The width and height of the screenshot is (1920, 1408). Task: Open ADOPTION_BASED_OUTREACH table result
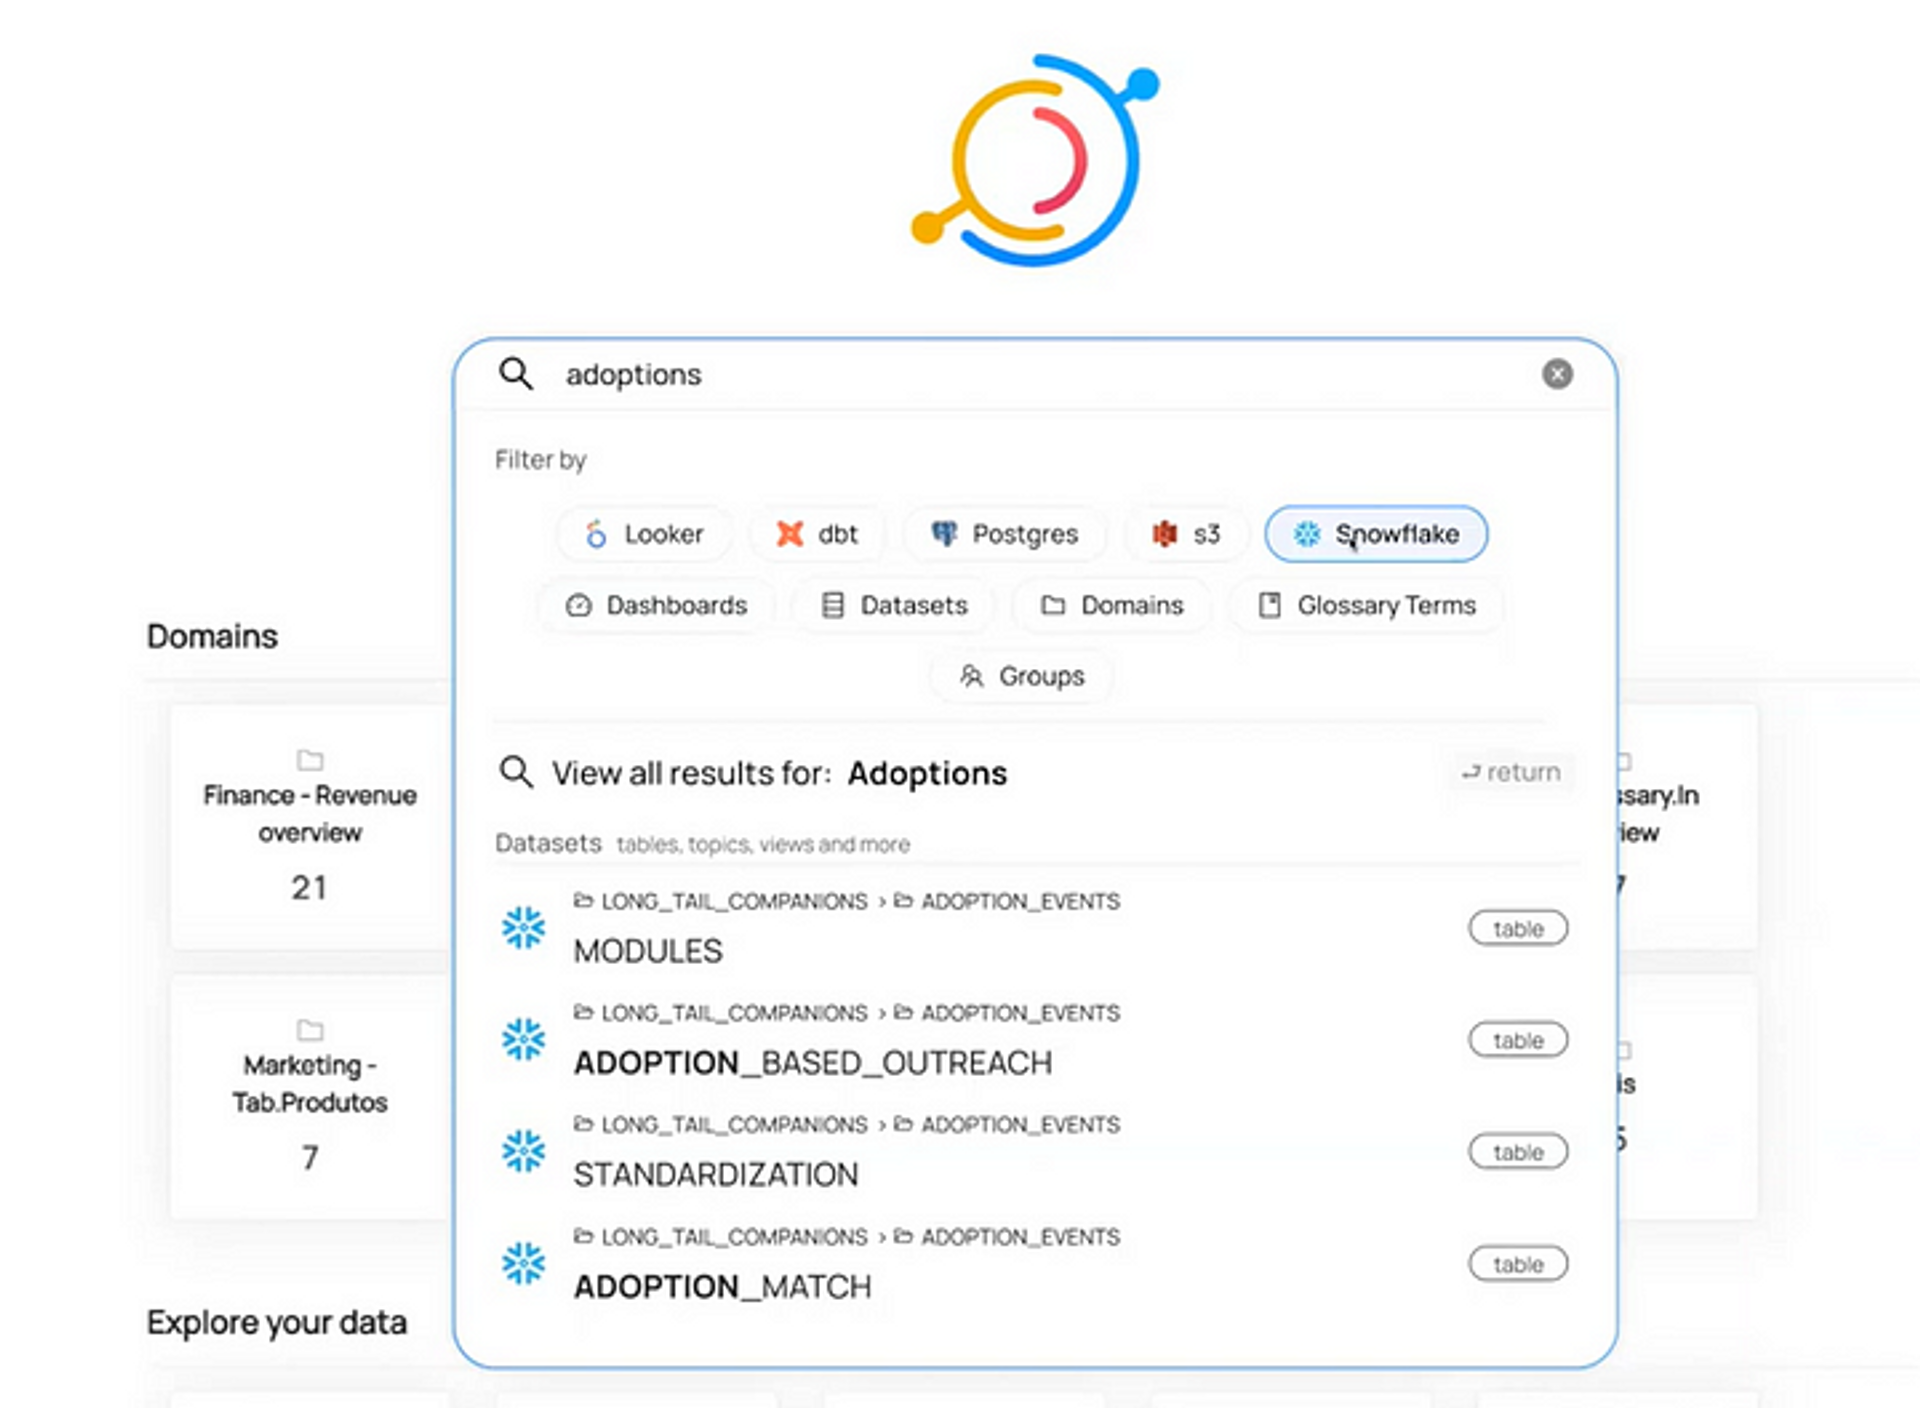point(812,1062)
